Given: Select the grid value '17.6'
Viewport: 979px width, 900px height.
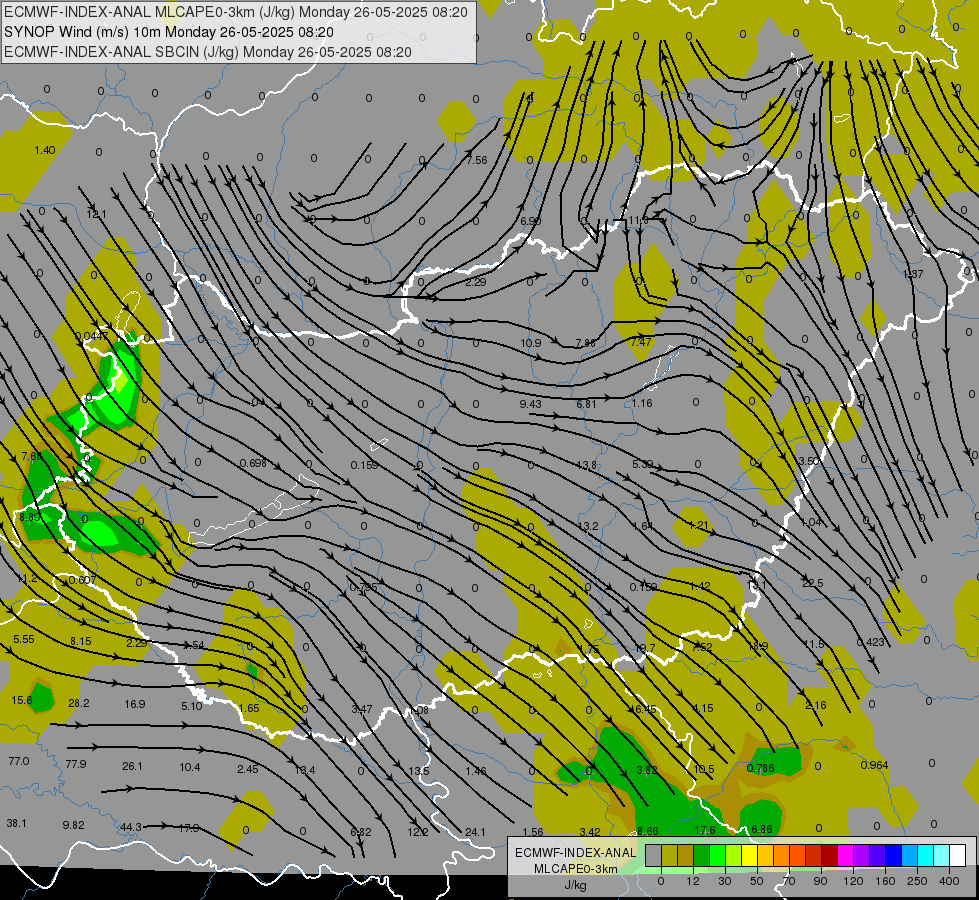Looking at the screenshot, I should [x=705, y=830].
